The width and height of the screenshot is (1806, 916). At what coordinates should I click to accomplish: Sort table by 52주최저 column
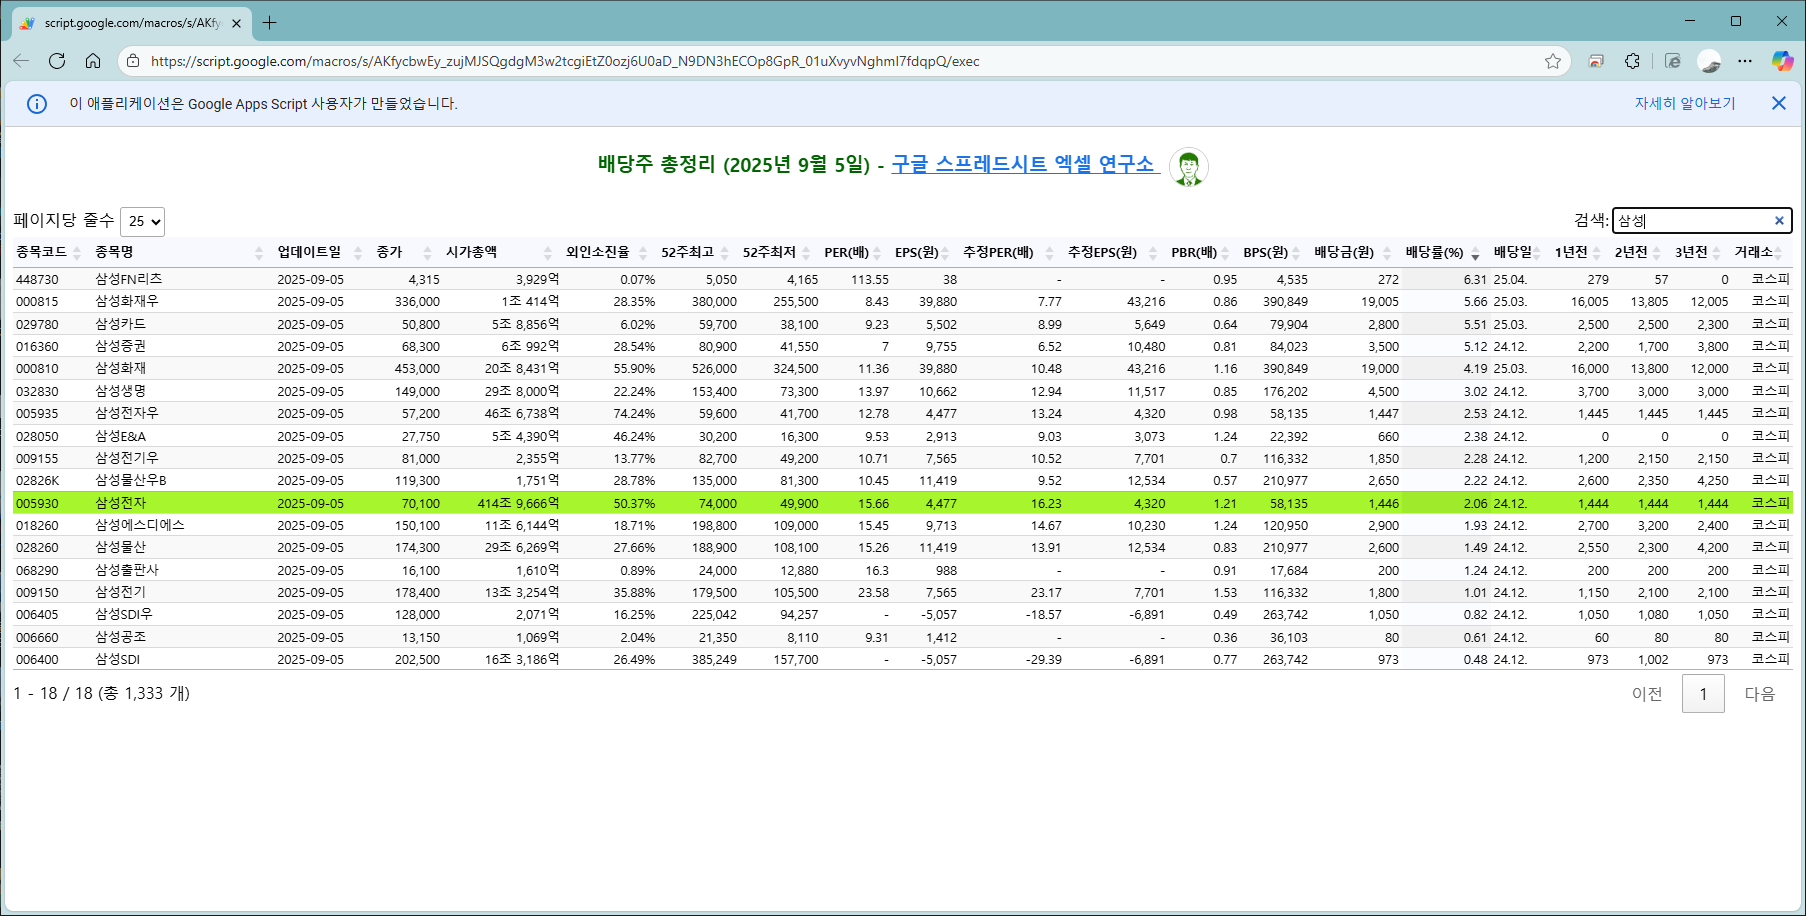[x=777, y=252]
